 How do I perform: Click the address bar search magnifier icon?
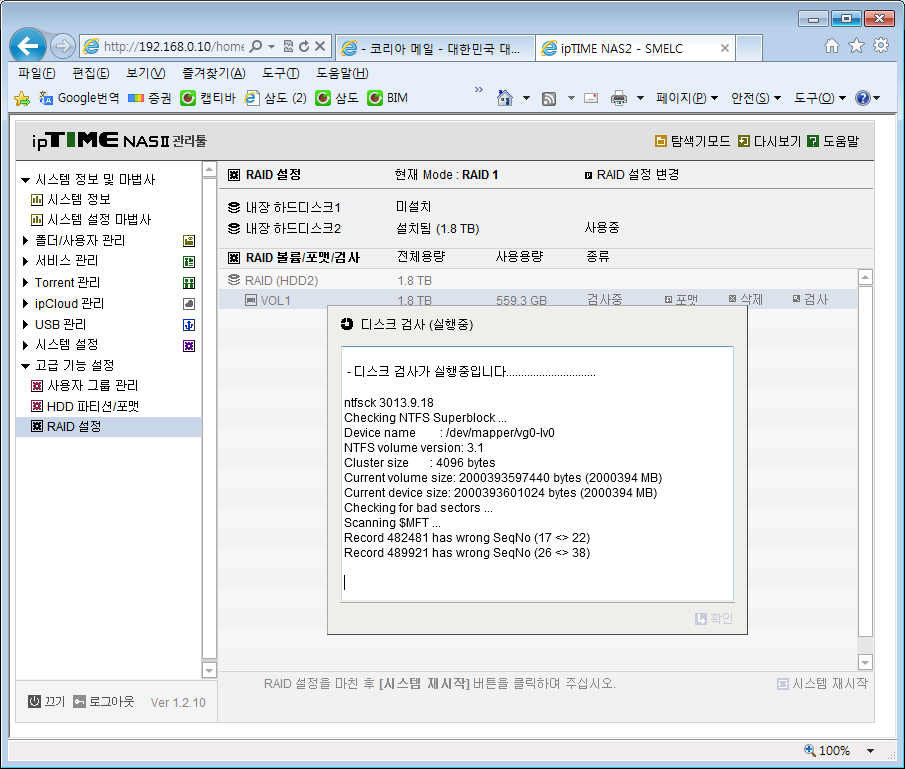tap(256, 46)
